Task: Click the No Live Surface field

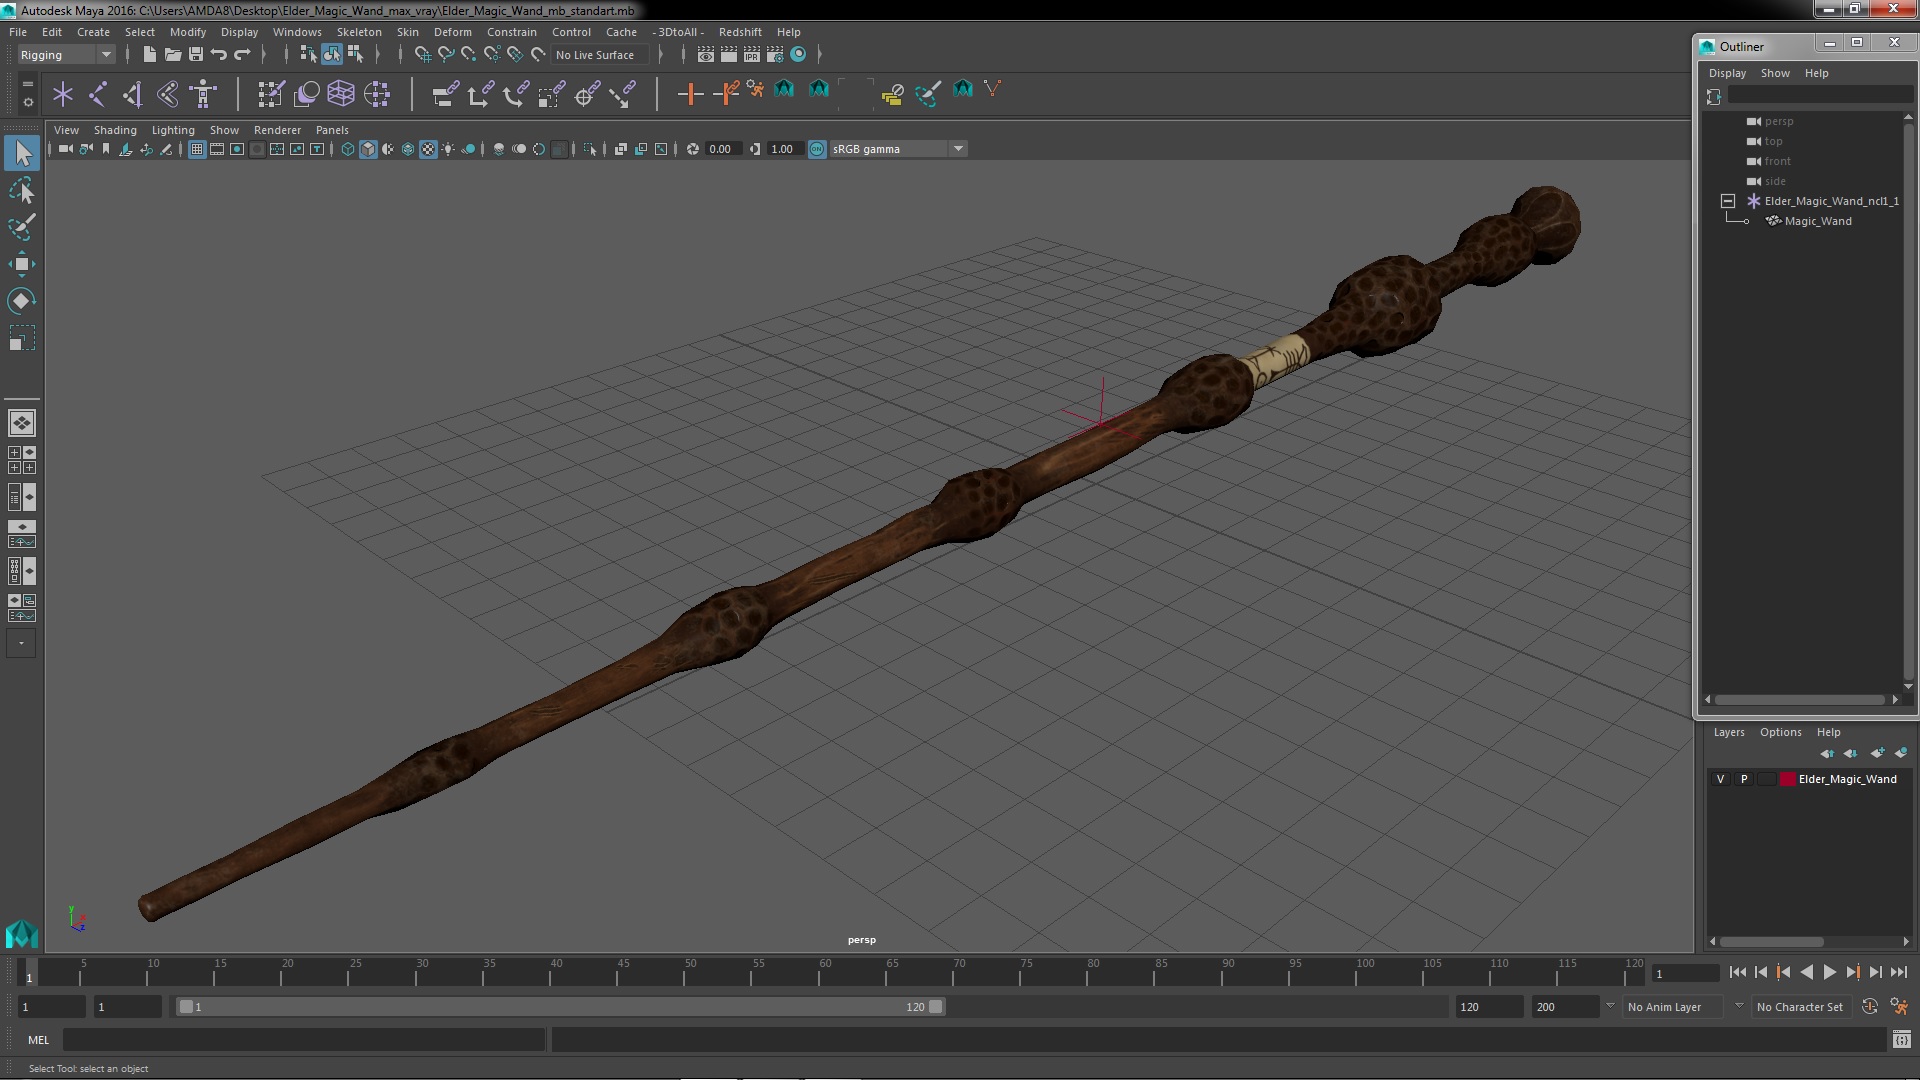Action: point(600,55)
